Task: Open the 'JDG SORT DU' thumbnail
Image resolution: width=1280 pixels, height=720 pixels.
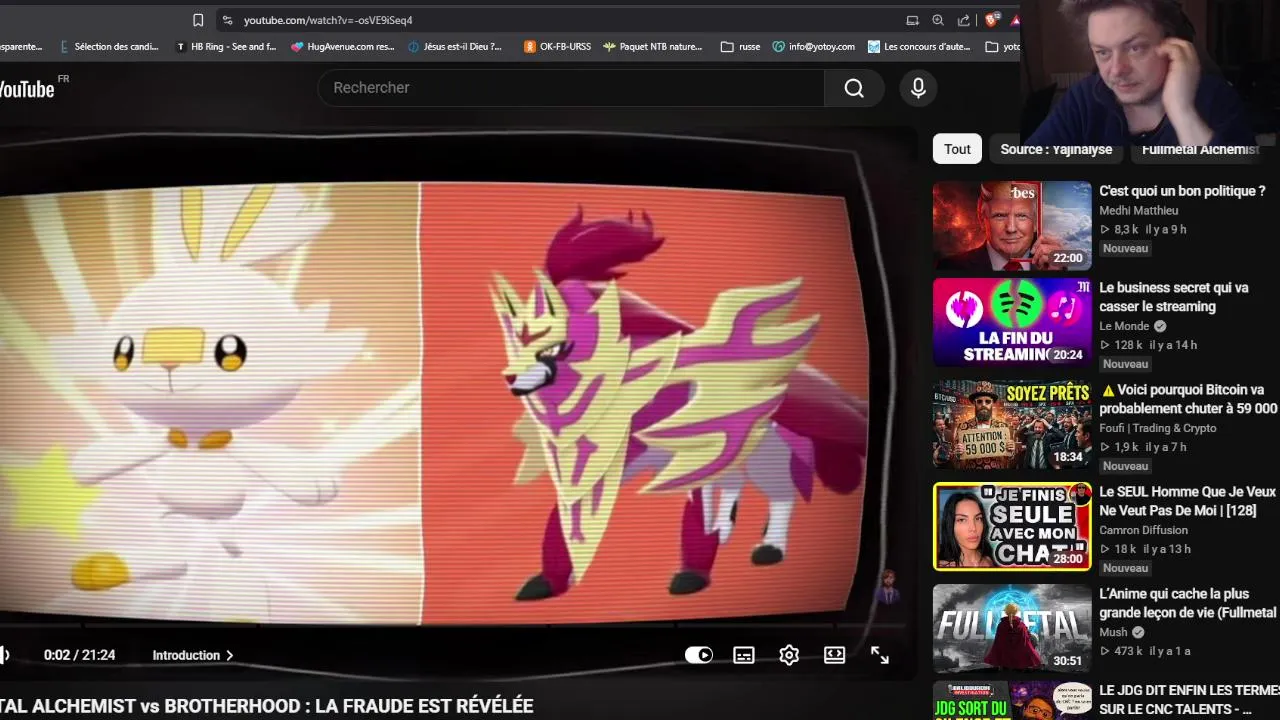Action: pos(1012,701)
